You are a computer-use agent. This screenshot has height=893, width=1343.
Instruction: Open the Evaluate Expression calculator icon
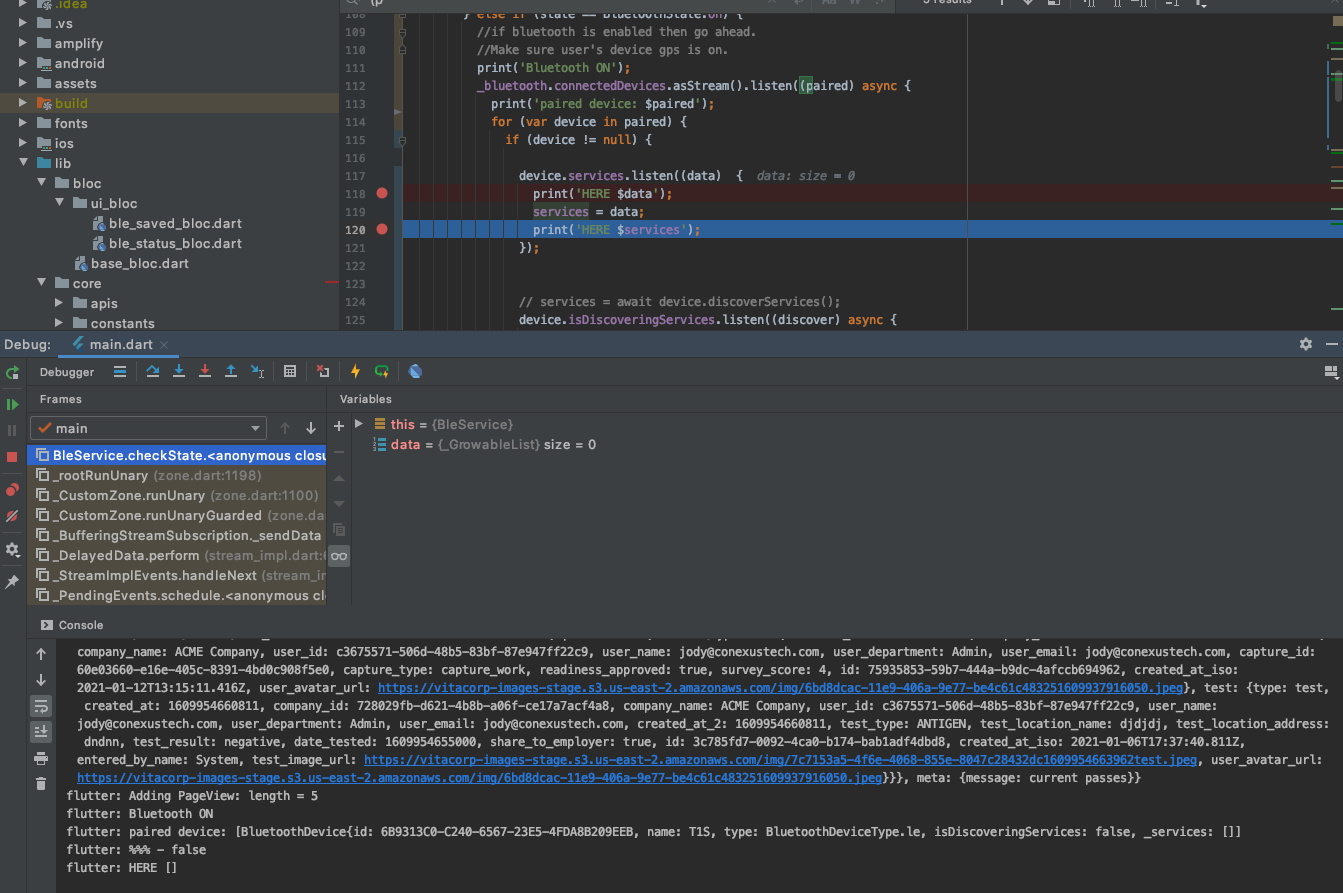[x=290, y=371]
